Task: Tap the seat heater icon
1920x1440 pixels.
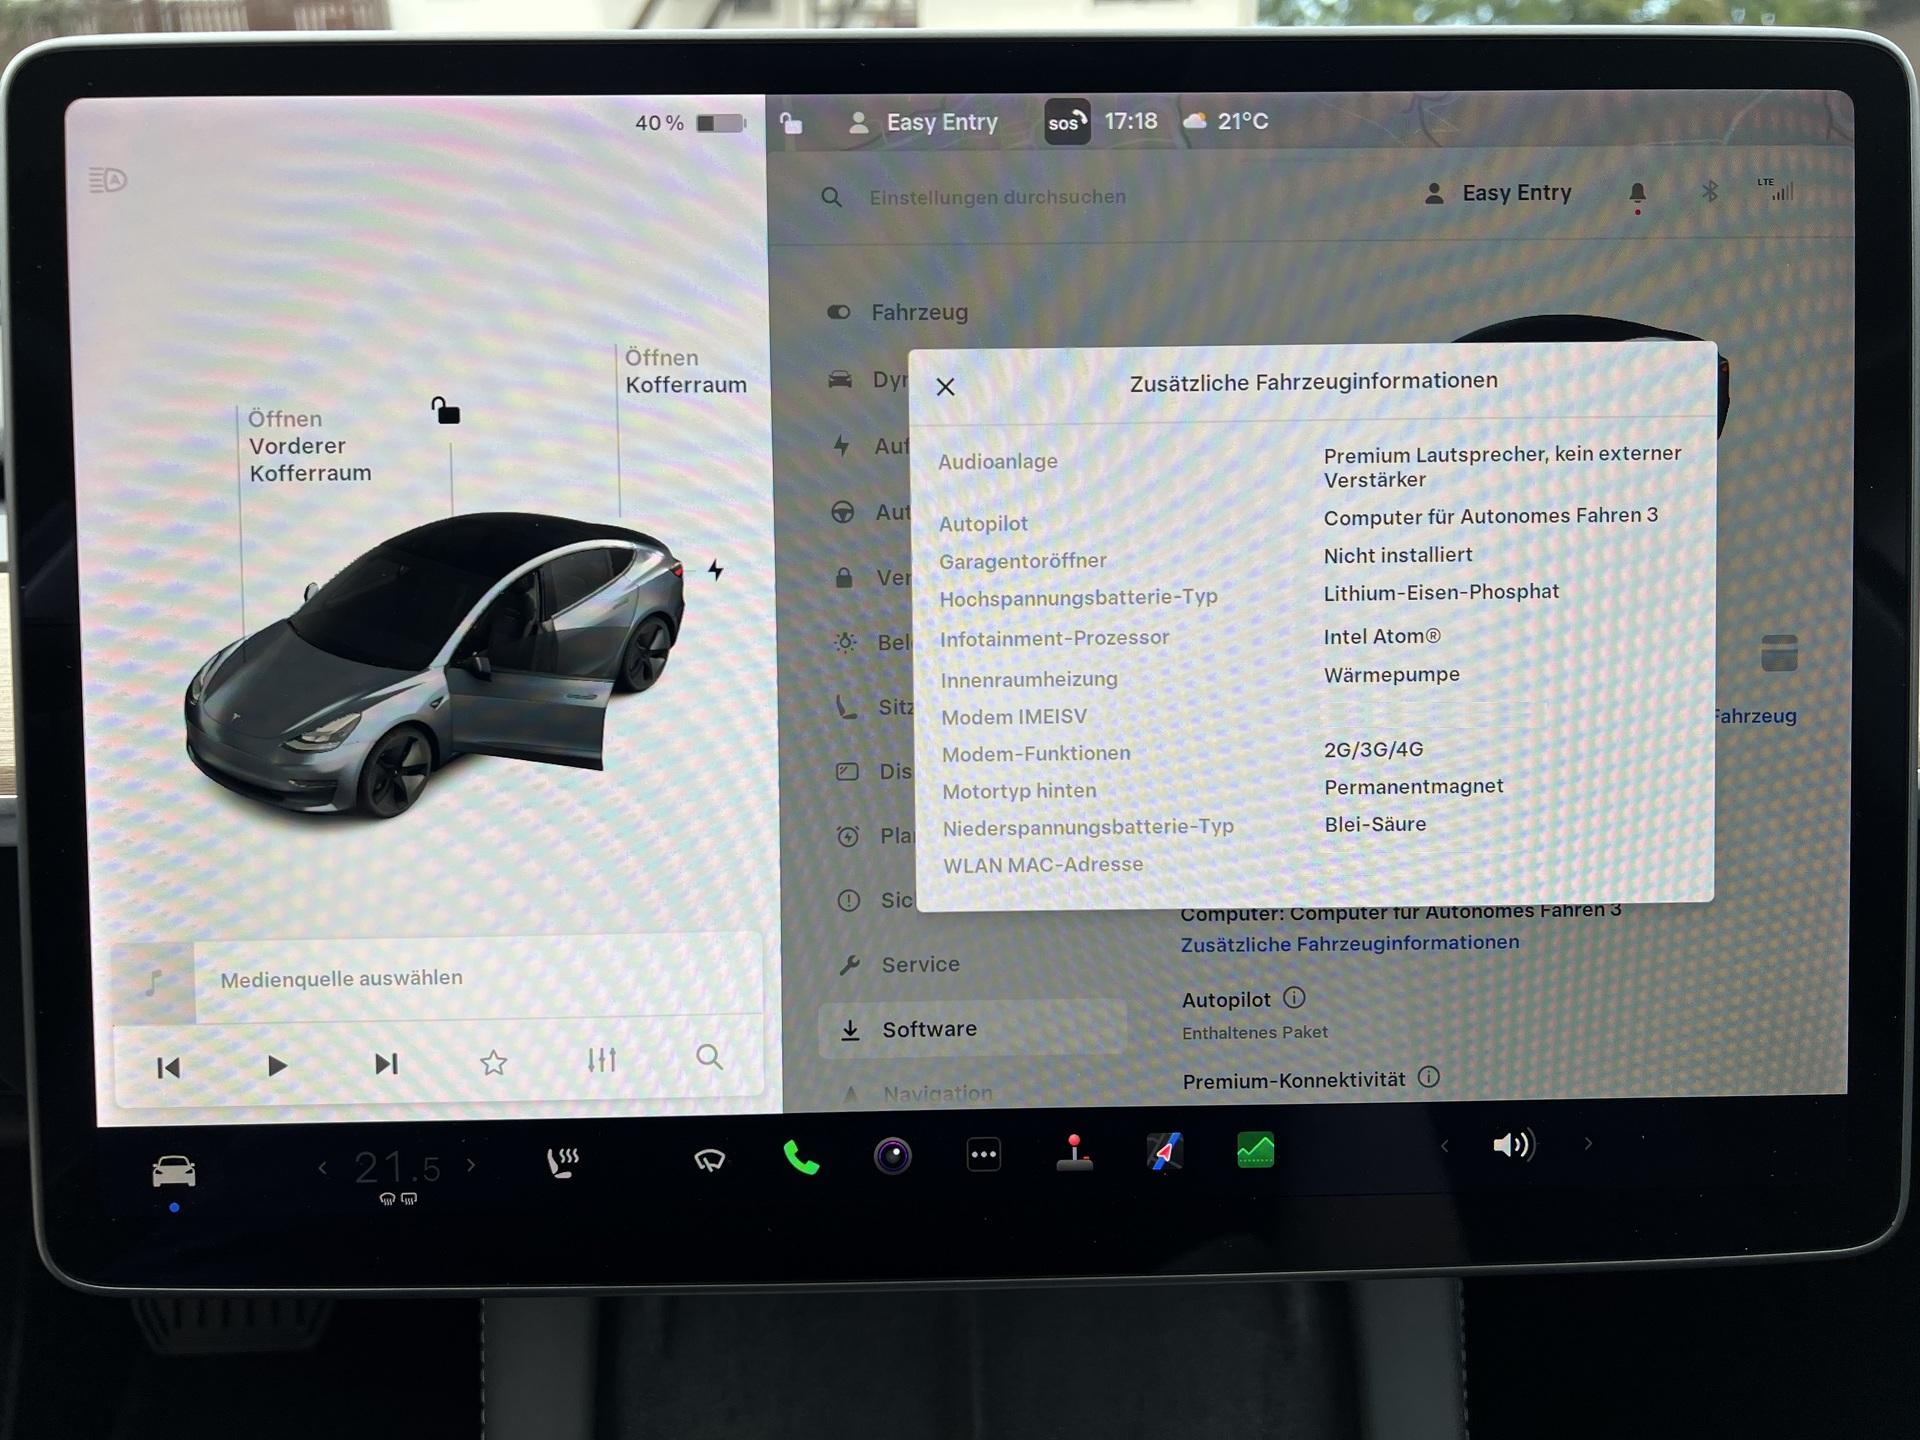Action: tap(563, 1163)
